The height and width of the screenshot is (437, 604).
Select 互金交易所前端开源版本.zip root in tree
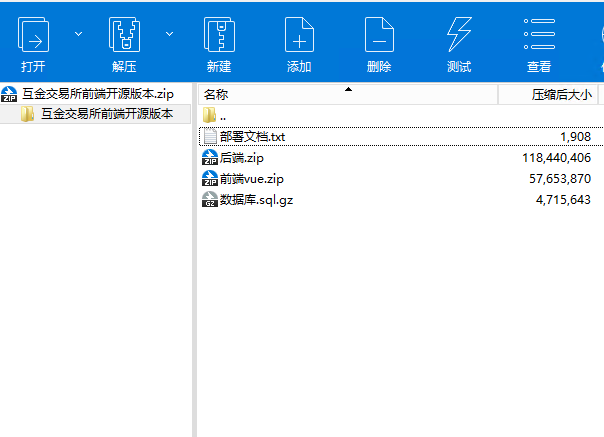click(x=98, y=94)
